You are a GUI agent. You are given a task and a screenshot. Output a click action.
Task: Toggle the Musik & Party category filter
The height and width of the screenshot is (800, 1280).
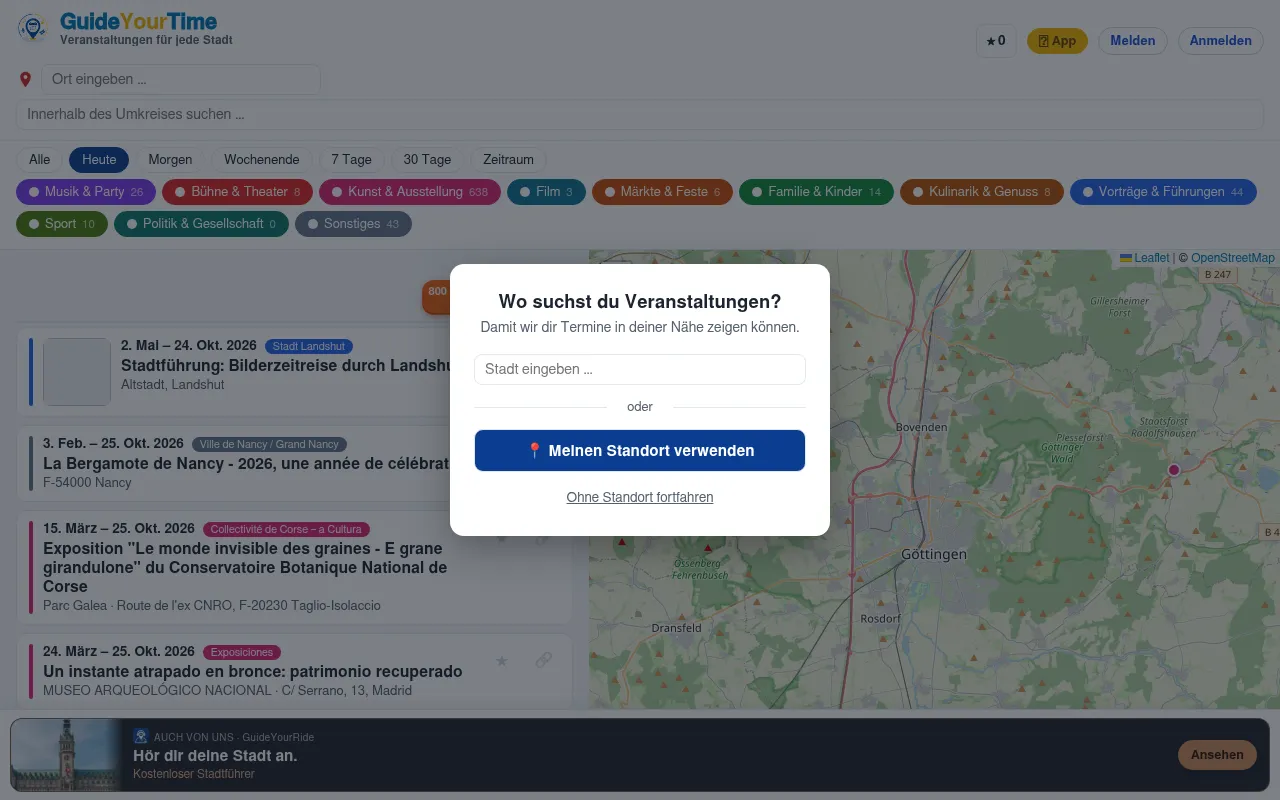click(86, 192)
